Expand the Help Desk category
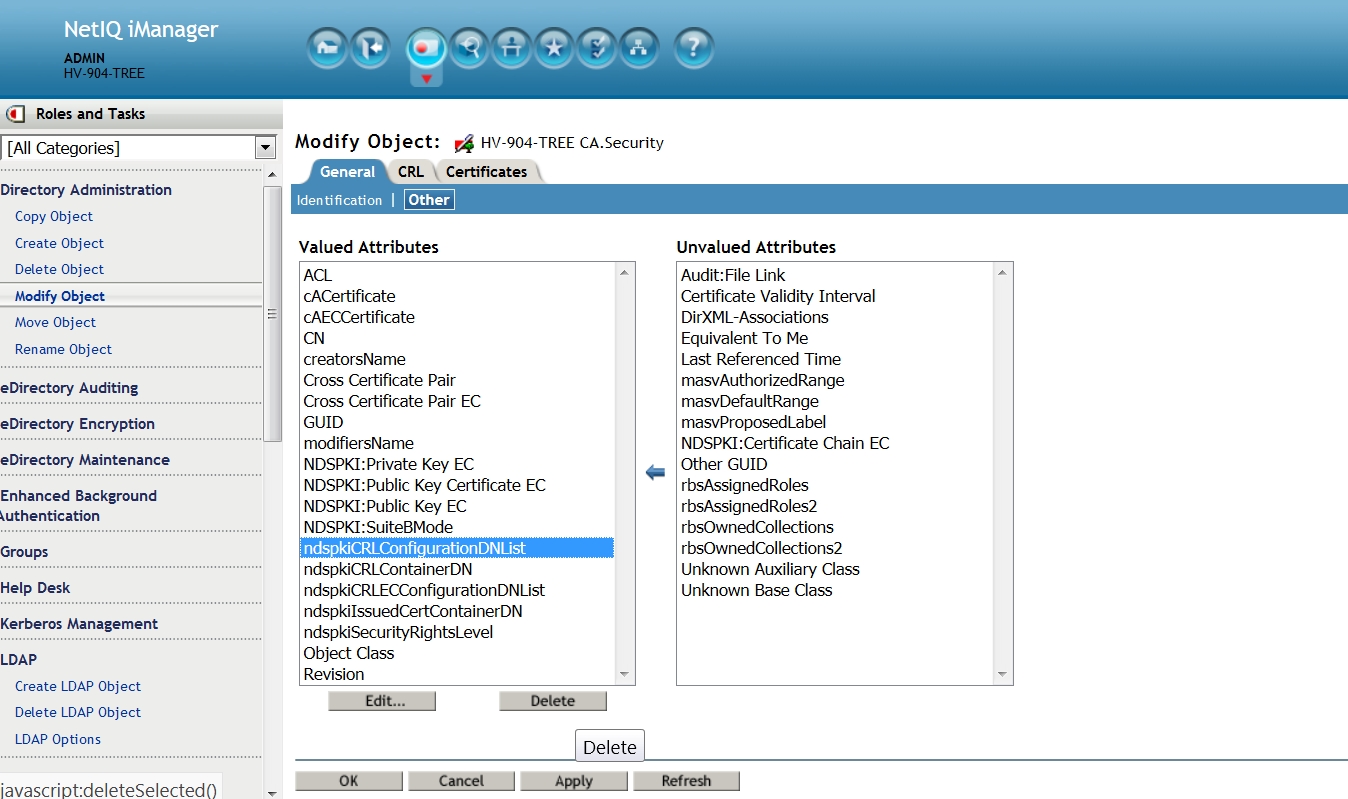Image resolution: width=1348 pixels, height=799 pixels. (35, 588)
